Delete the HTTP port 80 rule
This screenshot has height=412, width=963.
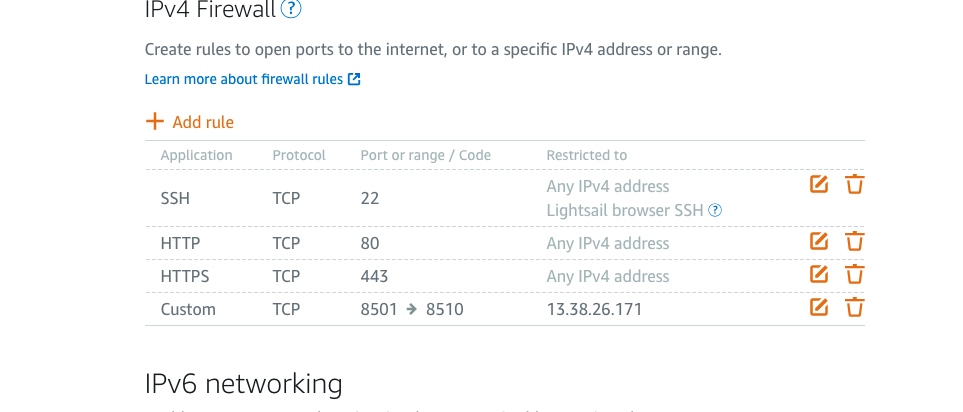[x=855, y=241]
